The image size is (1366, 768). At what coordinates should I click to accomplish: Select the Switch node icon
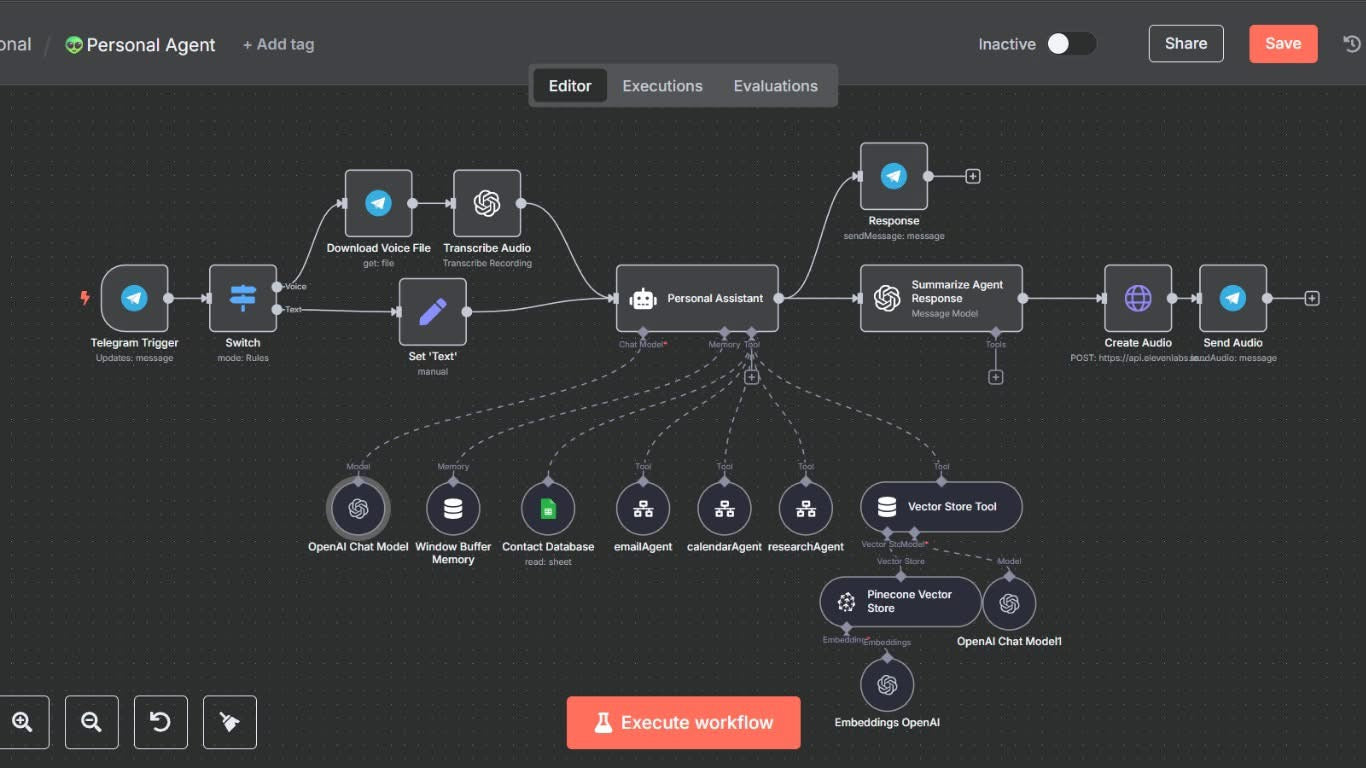(x=243, y=298)
